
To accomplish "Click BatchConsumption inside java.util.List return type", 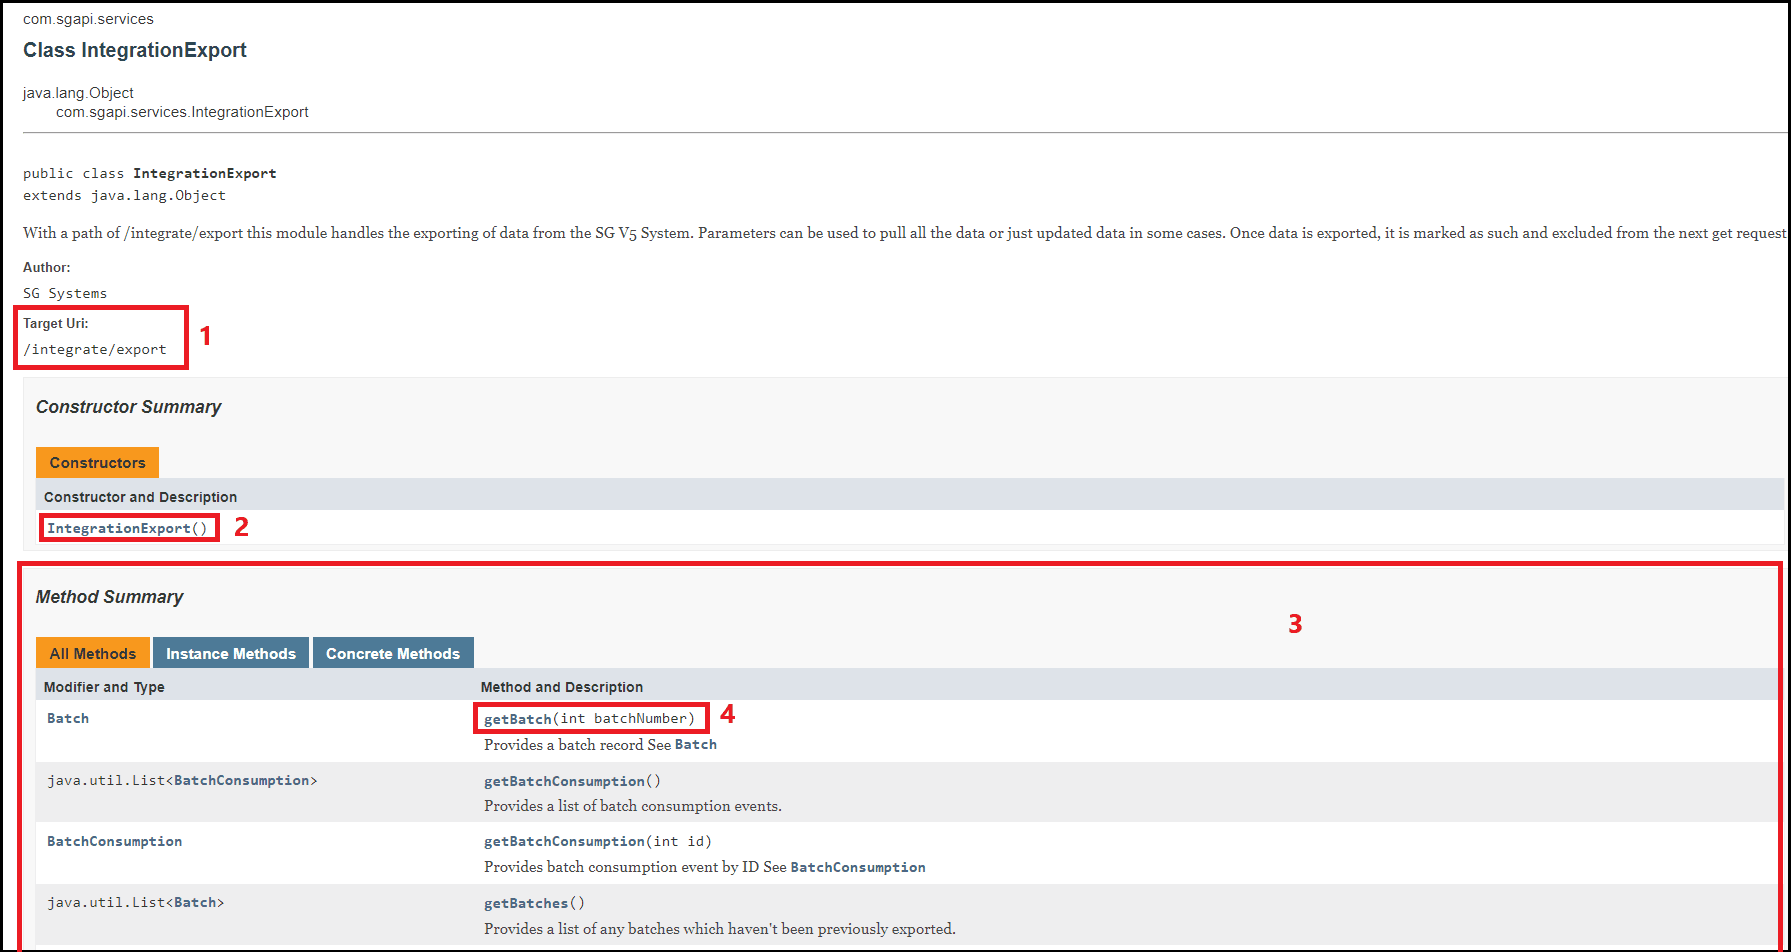I will 241,780.
